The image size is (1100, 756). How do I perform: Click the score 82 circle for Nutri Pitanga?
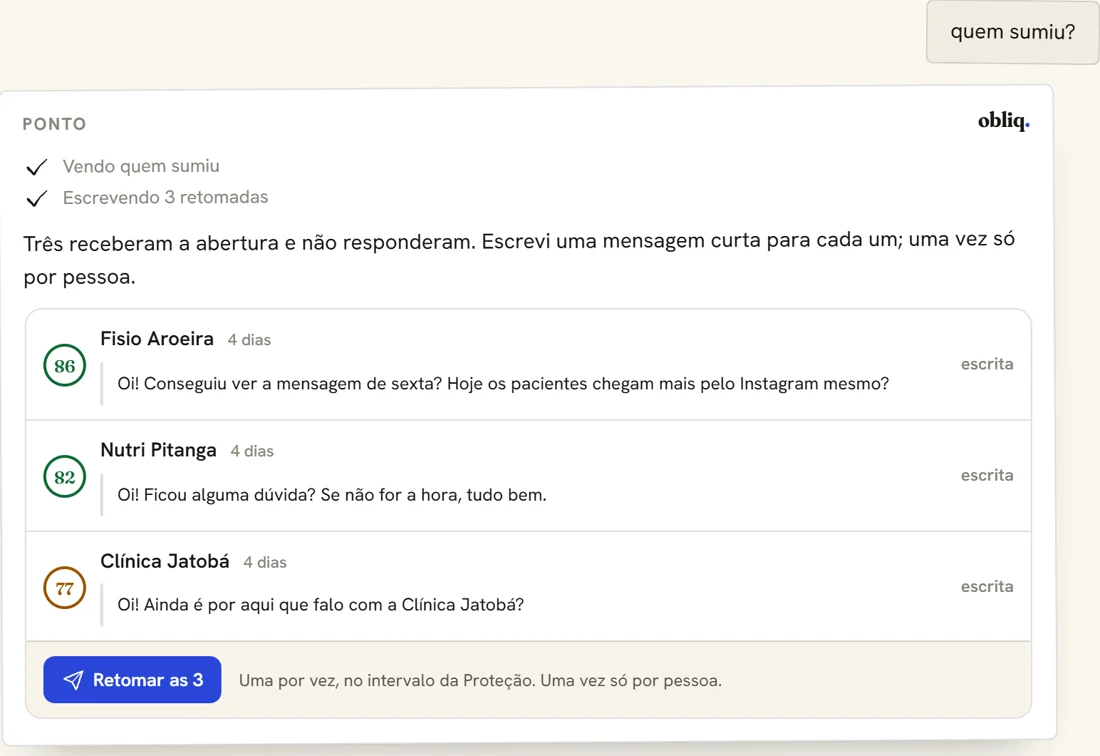(65, 477)
